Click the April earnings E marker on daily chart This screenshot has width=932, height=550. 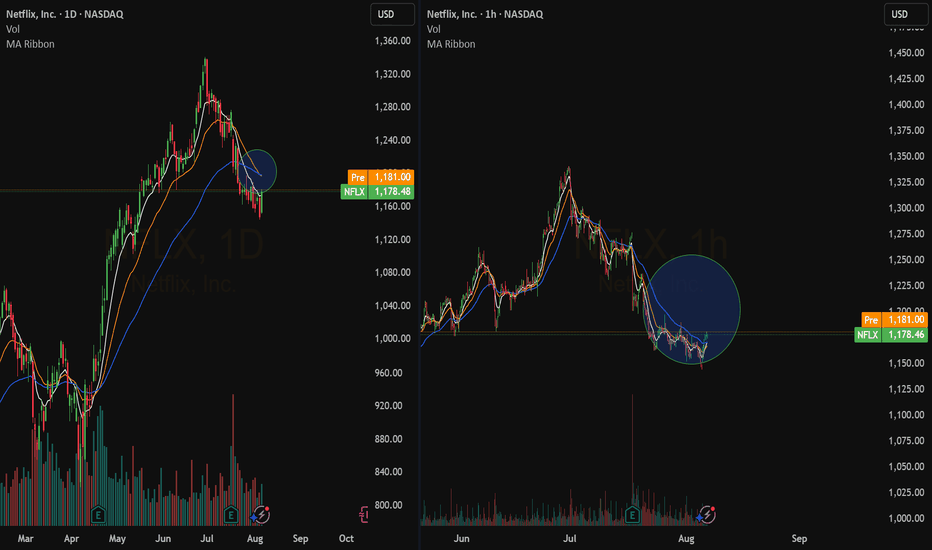[x=98, y=514]
